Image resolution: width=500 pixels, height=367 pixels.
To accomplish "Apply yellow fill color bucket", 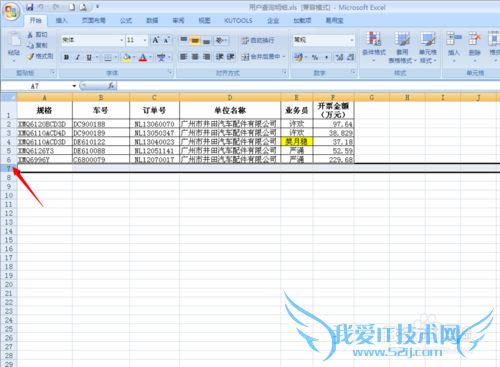I will 127,57.
